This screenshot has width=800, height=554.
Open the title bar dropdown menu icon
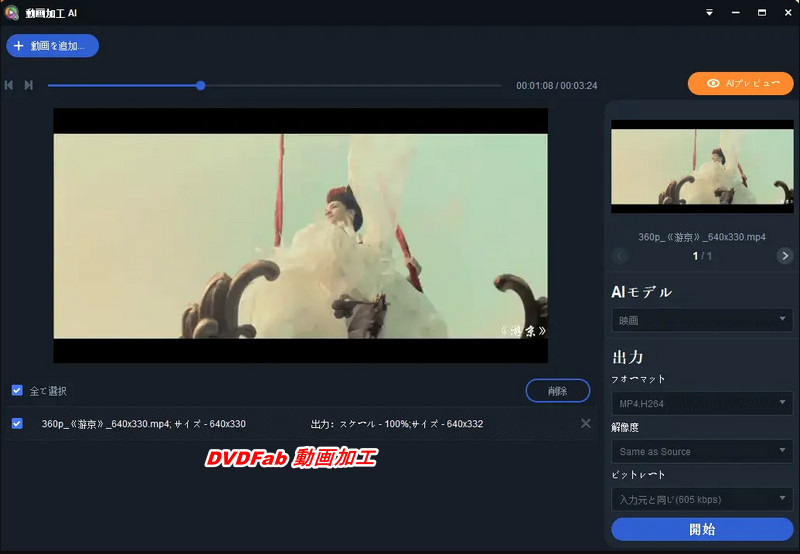[x=709, y=13]
